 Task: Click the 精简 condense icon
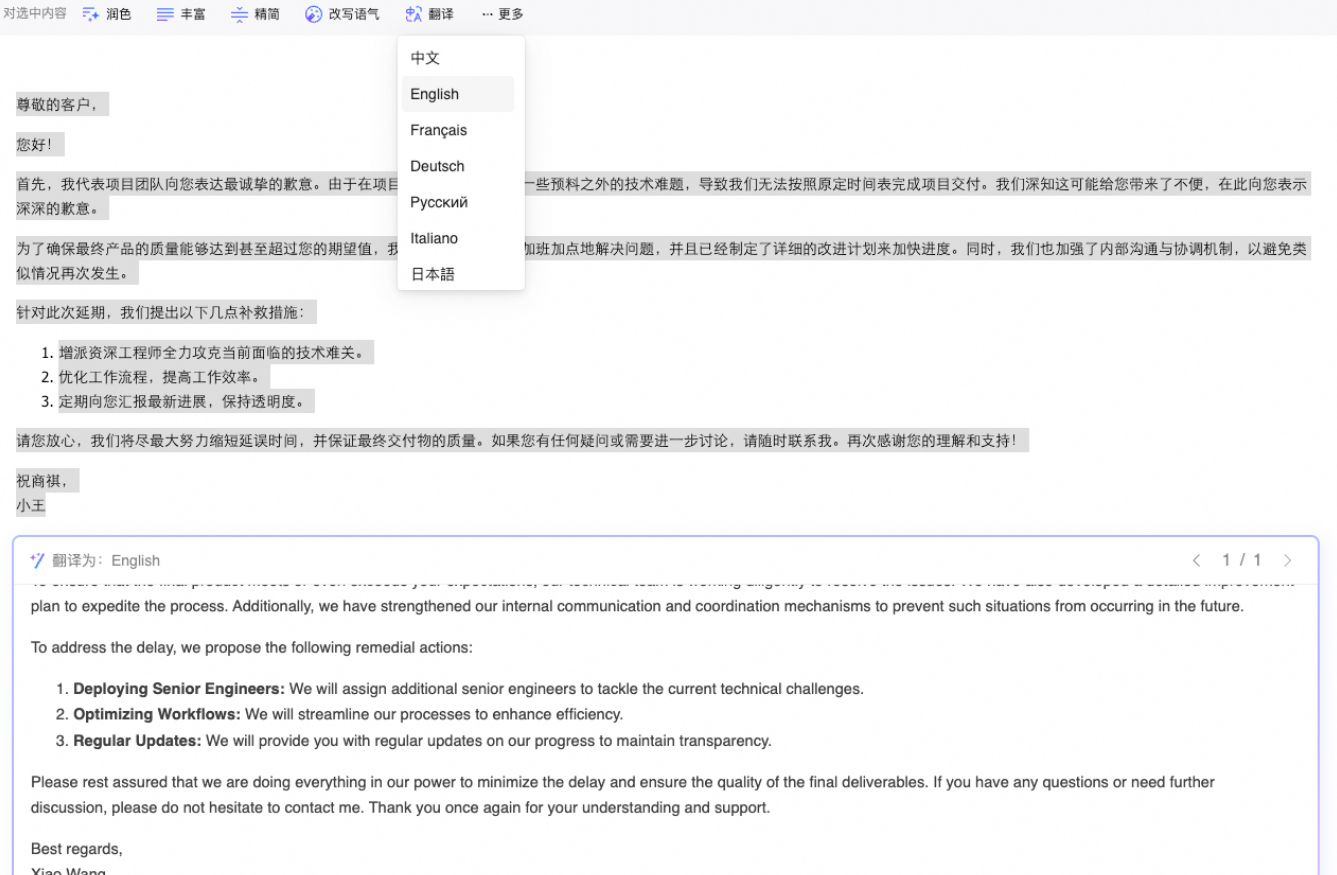click(x=239, y=14)
